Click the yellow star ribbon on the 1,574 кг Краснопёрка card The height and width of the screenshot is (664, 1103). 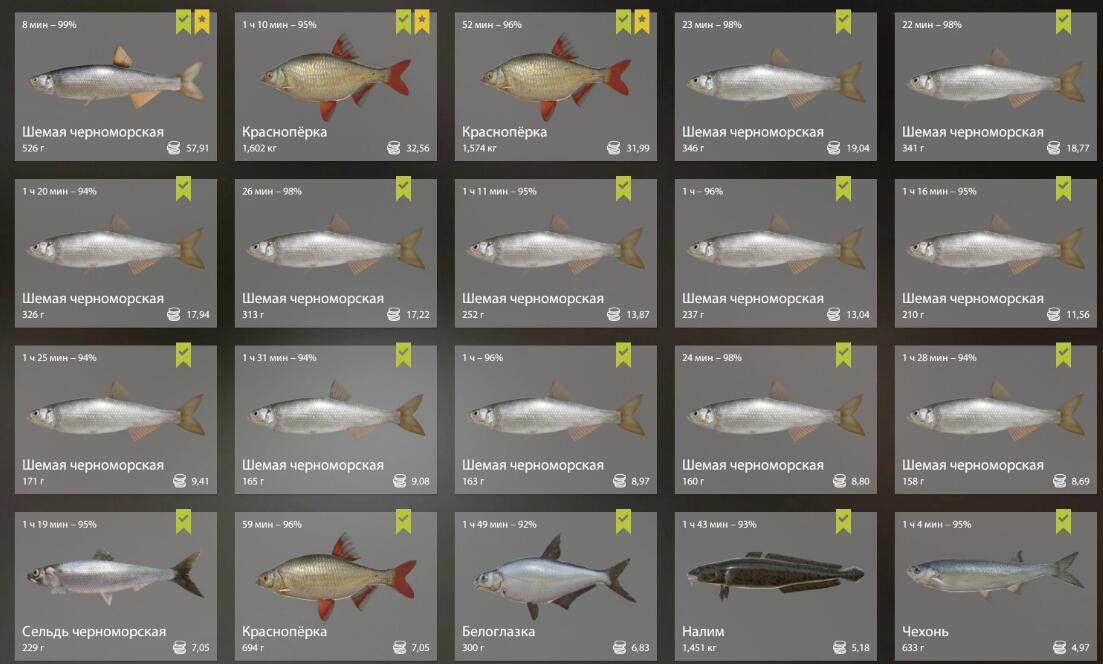point(642,22)
